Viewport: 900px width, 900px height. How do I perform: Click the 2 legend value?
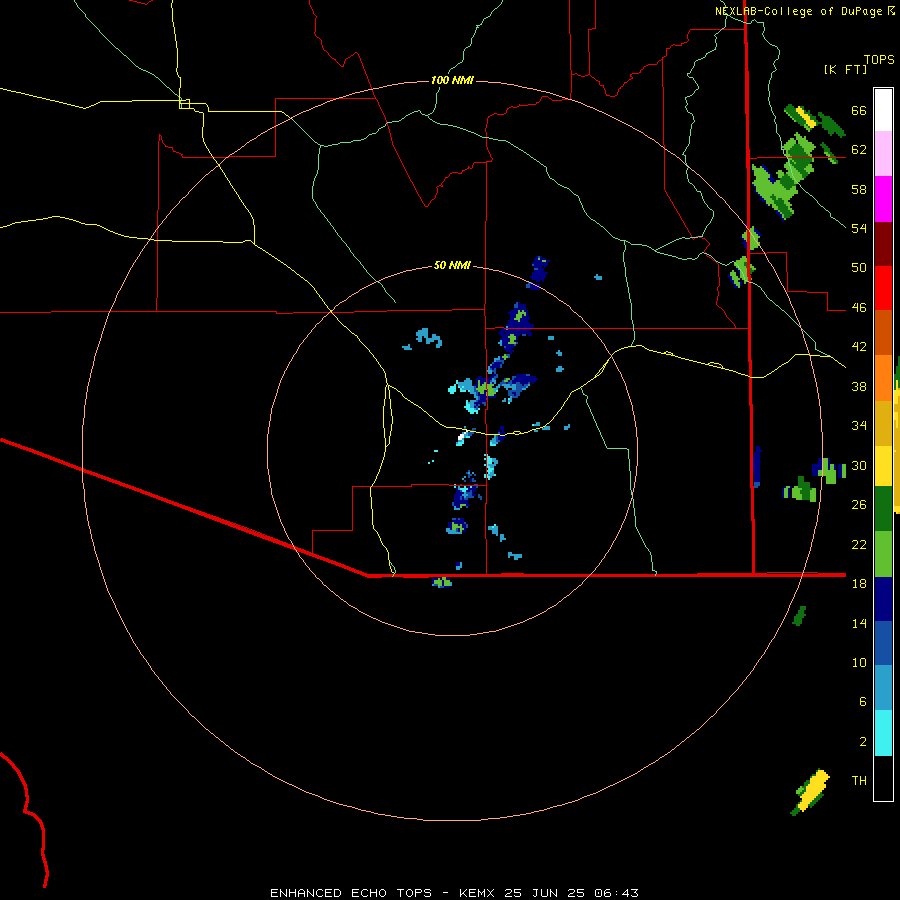[x=863, y=742]
